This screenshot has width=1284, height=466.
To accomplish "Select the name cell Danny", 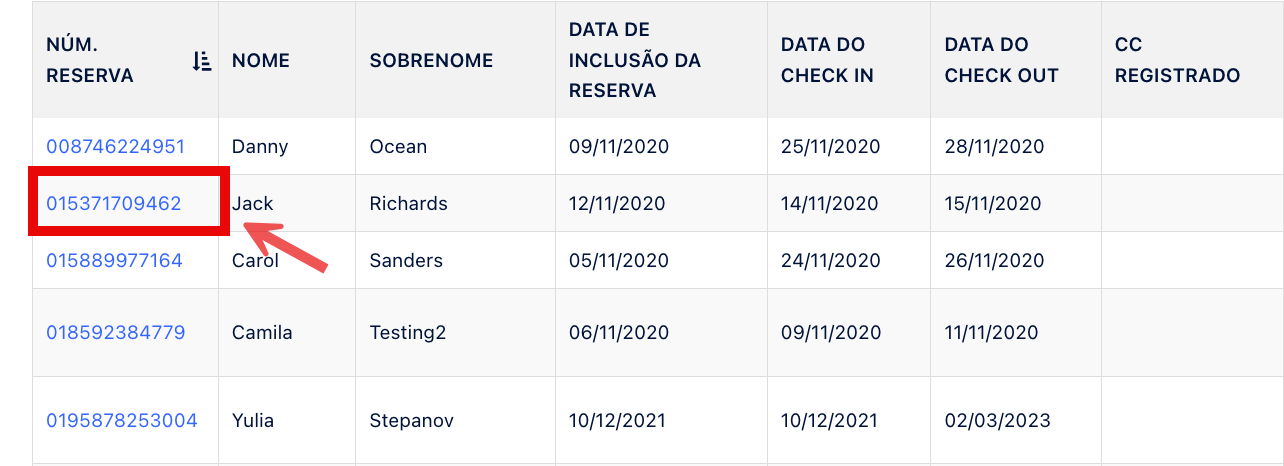I will 260,147.
